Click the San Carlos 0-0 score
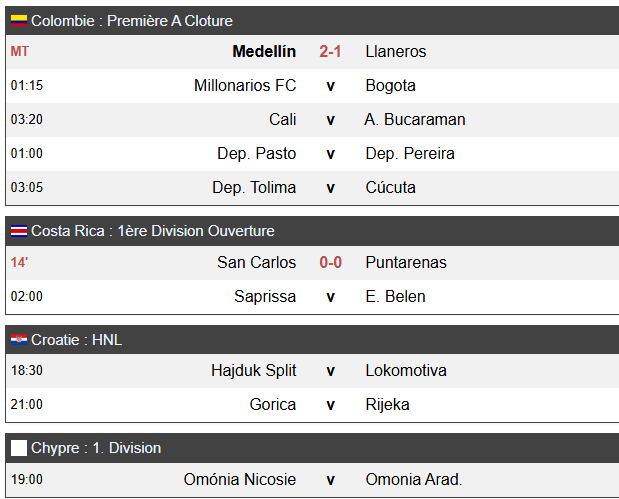 (330, 263)
